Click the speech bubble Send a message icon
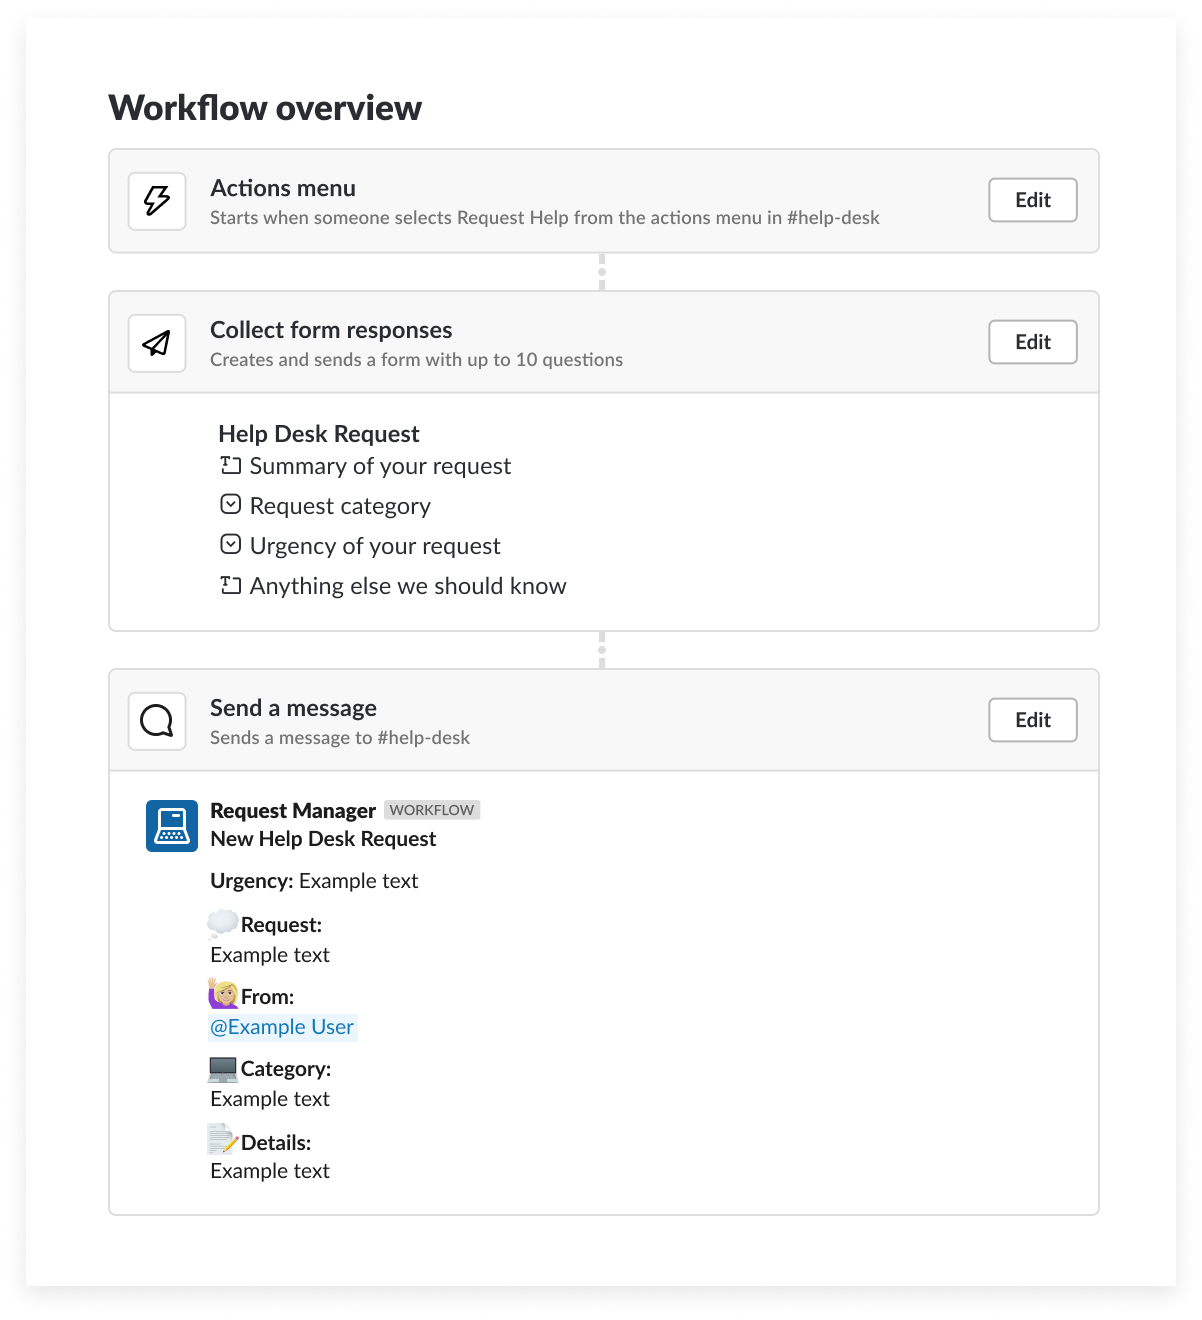Screen dimensions: 1202x1320 [156, 721]
